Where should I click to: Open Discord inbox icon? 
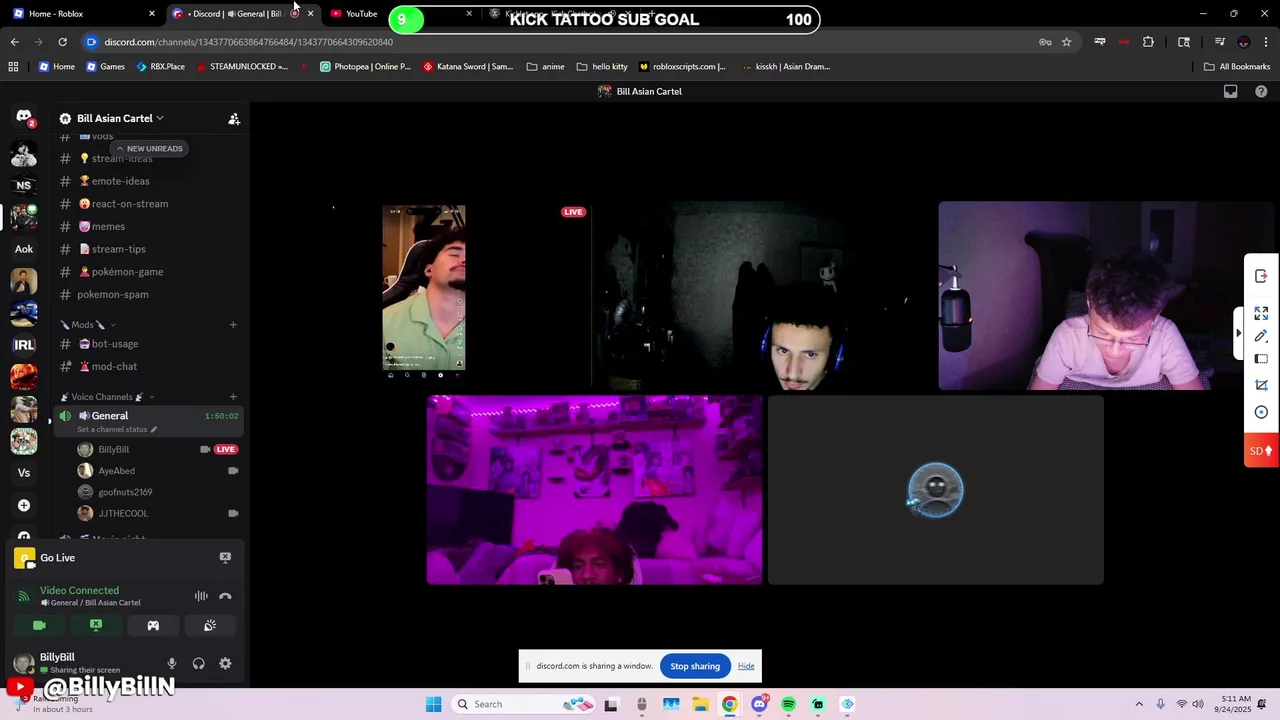(1231, 91)
